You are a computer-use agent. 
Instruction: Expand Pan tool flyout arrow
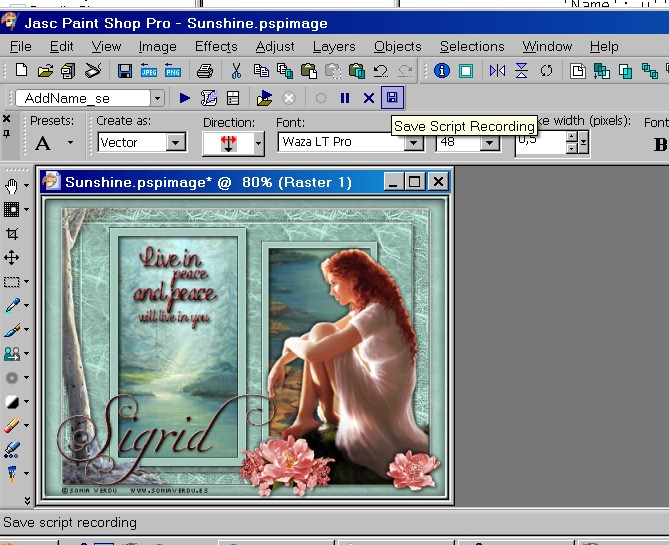[x=26, y=186]
